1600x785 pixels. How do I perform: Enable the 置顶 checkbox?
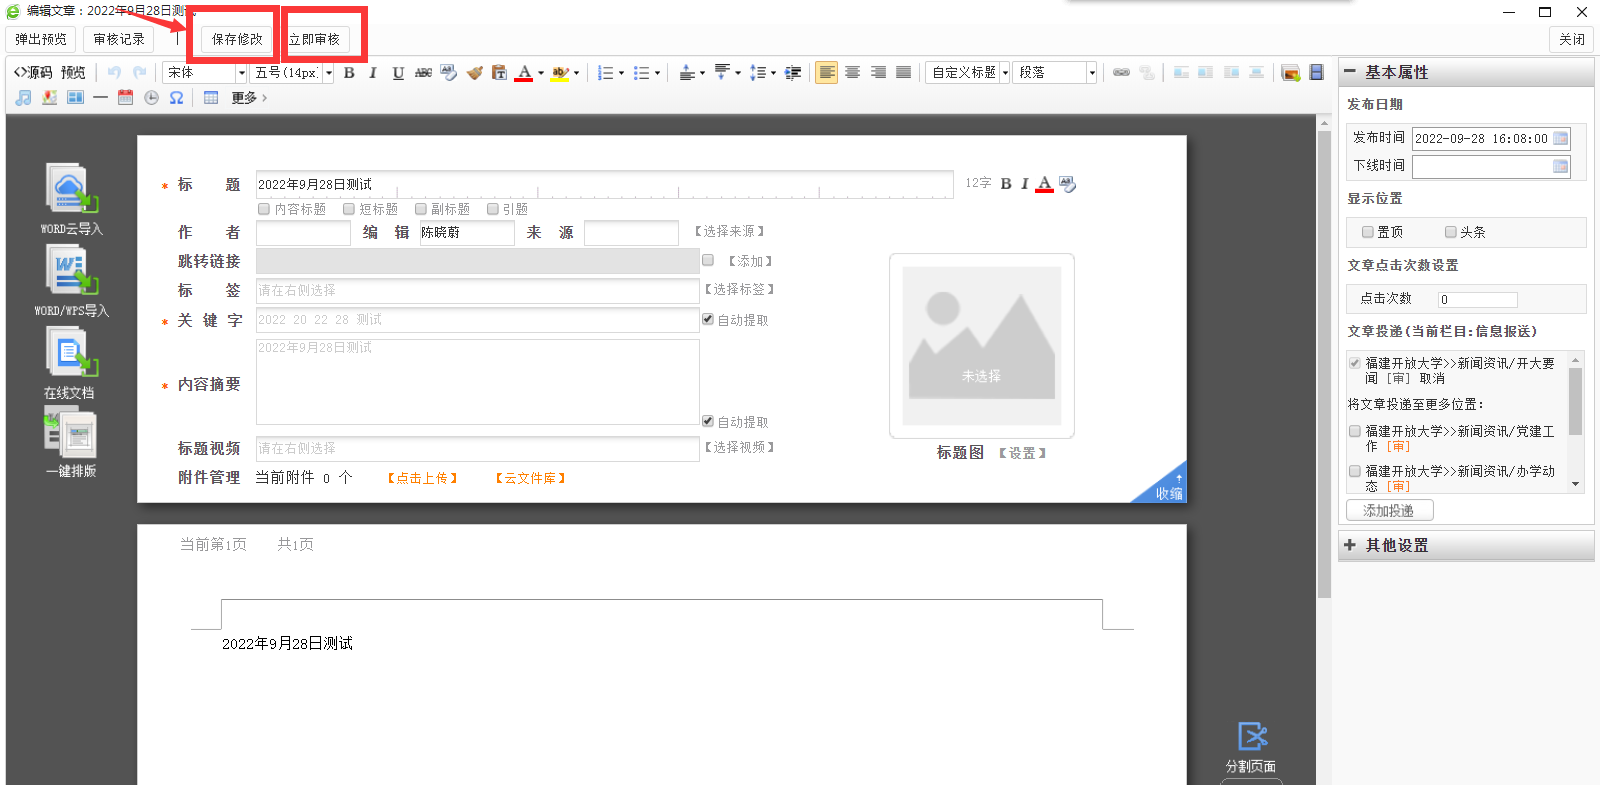(1368, 232)
